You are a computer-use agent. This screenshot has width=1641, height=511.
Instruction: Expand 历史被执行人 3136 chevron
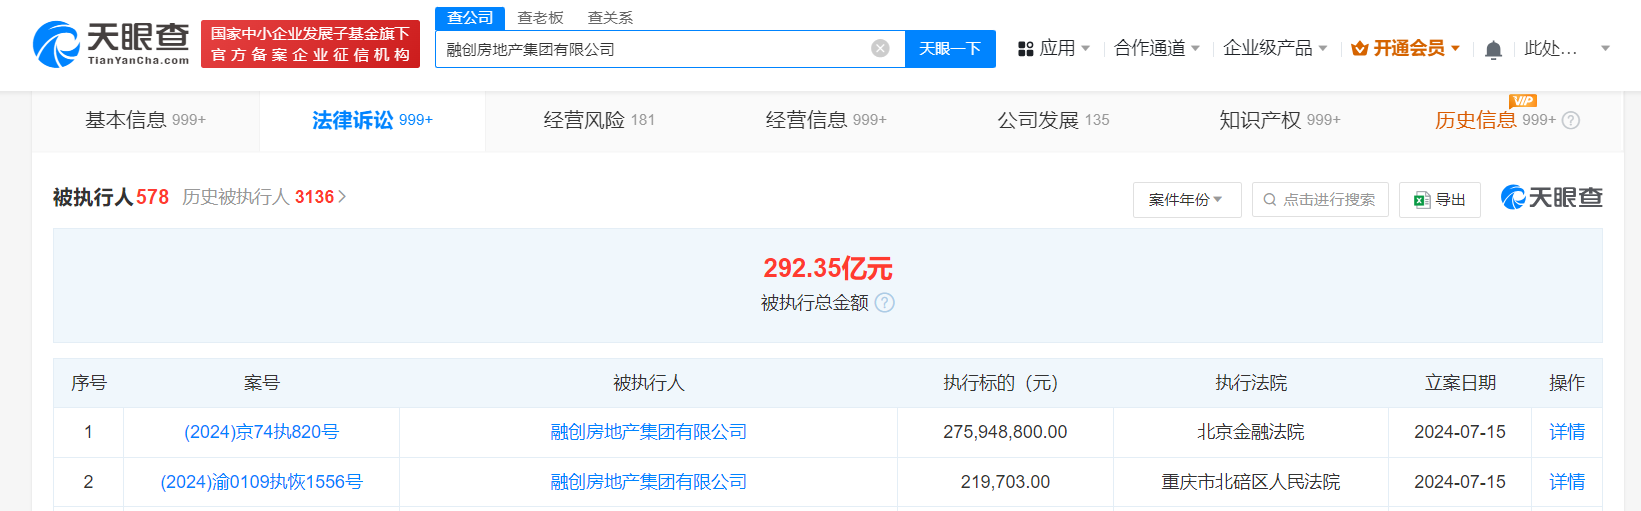click(x=342, y=197)
